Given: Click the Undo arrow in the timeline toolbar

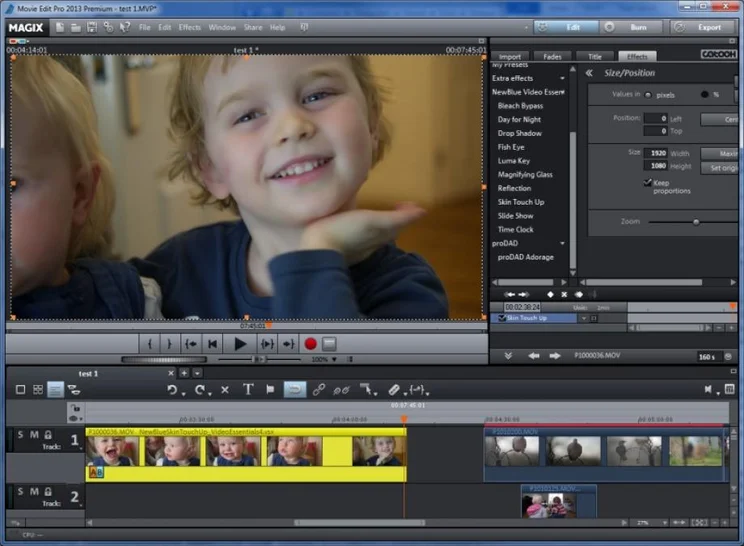Looking at the screenshot, I should pyautogui.click(x=172, y=389).
